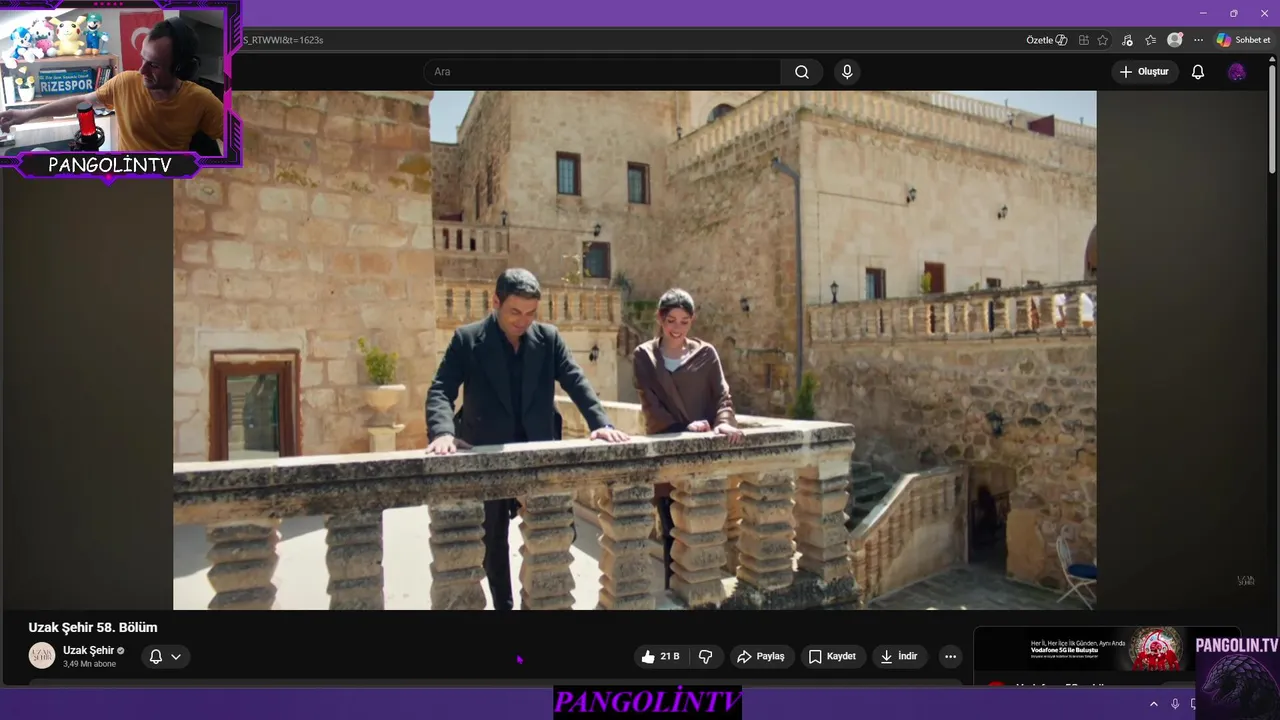Click the page vertical scrollbar
1280x720 pixels.
(1272, 120)
